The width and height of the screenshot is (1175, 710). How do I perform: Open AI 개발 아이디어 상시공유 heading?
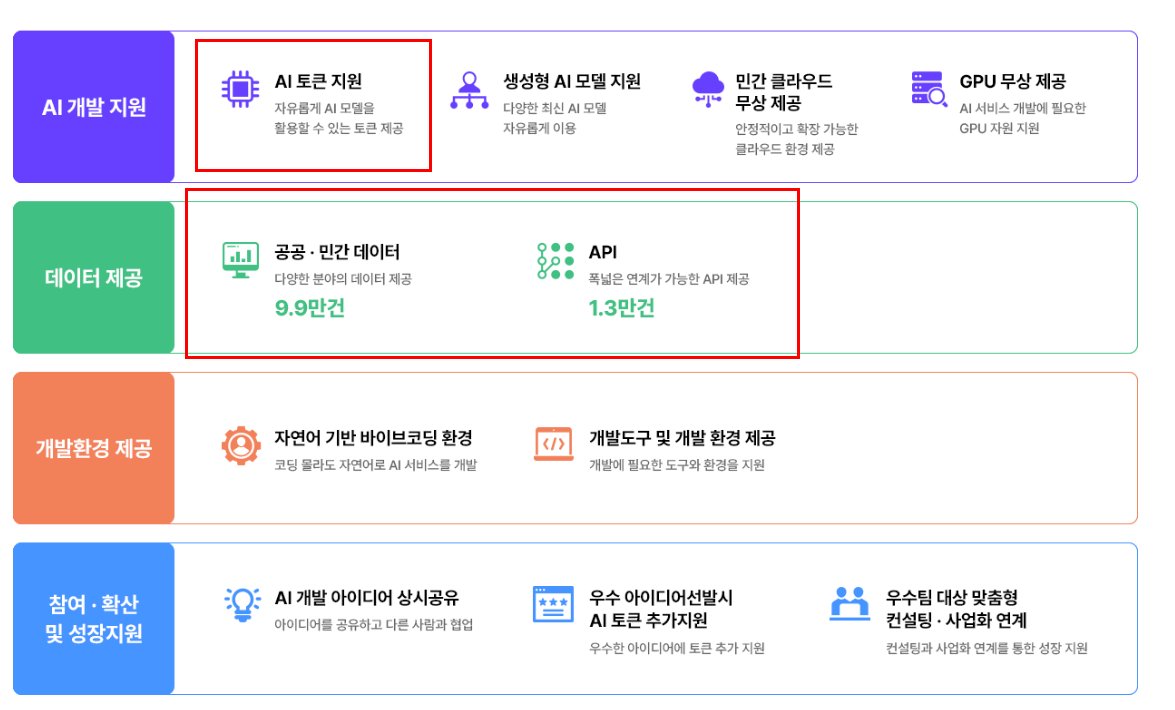coord(366,598)
